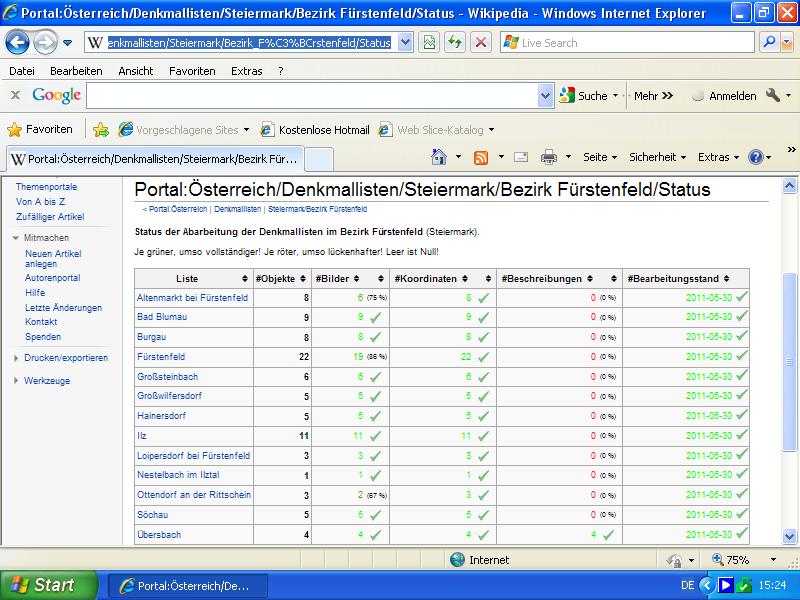Click the Letzte Änderungen sidebar link
The height and width of the screenshot is (600, 800).
click(63, 308)
